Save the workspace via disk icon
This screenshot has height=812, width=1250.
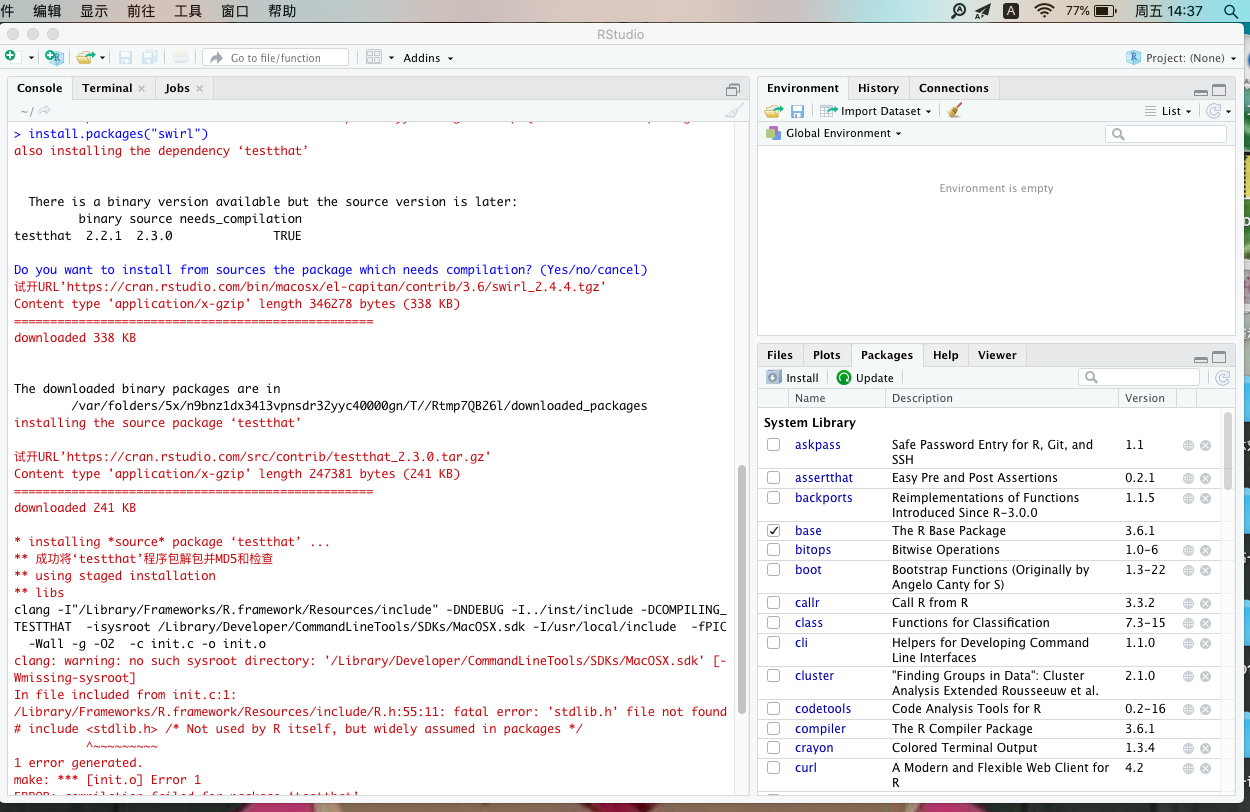795,110
